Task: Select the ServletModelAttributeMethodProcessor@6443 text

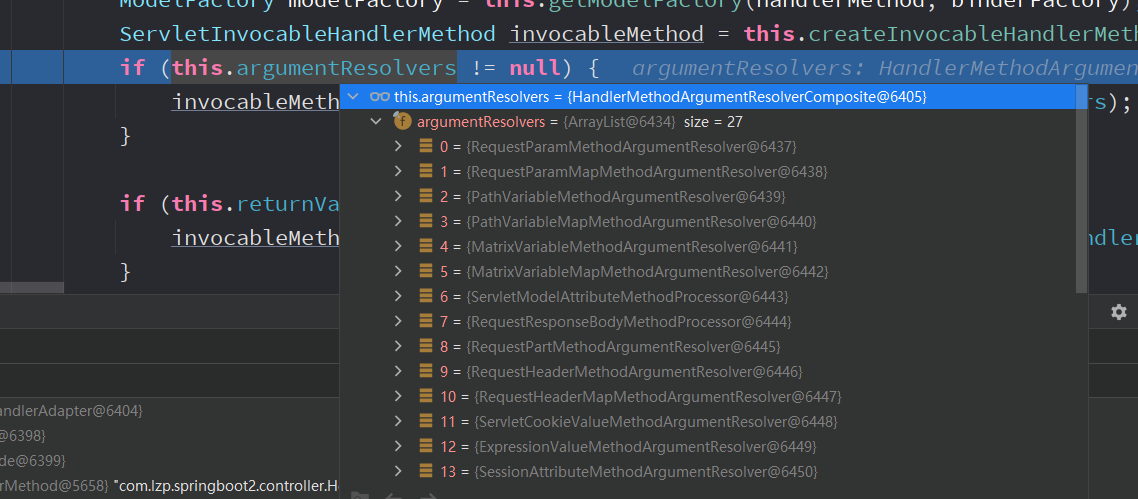Action: 627,297
